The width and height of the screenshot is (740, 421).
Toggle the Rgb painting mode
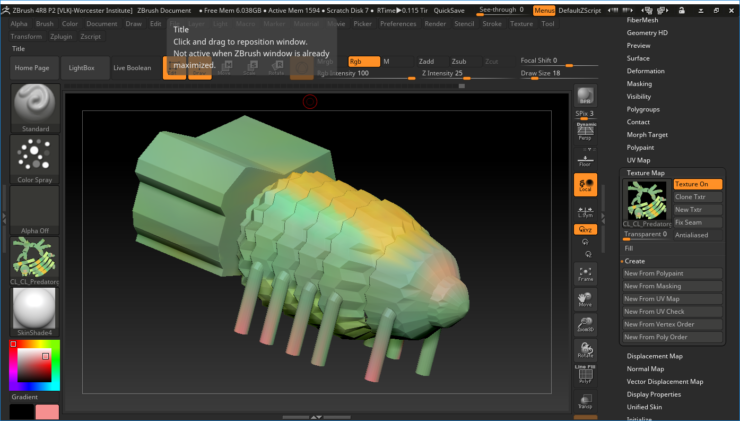pyautogui.click(x=364, y=61)
